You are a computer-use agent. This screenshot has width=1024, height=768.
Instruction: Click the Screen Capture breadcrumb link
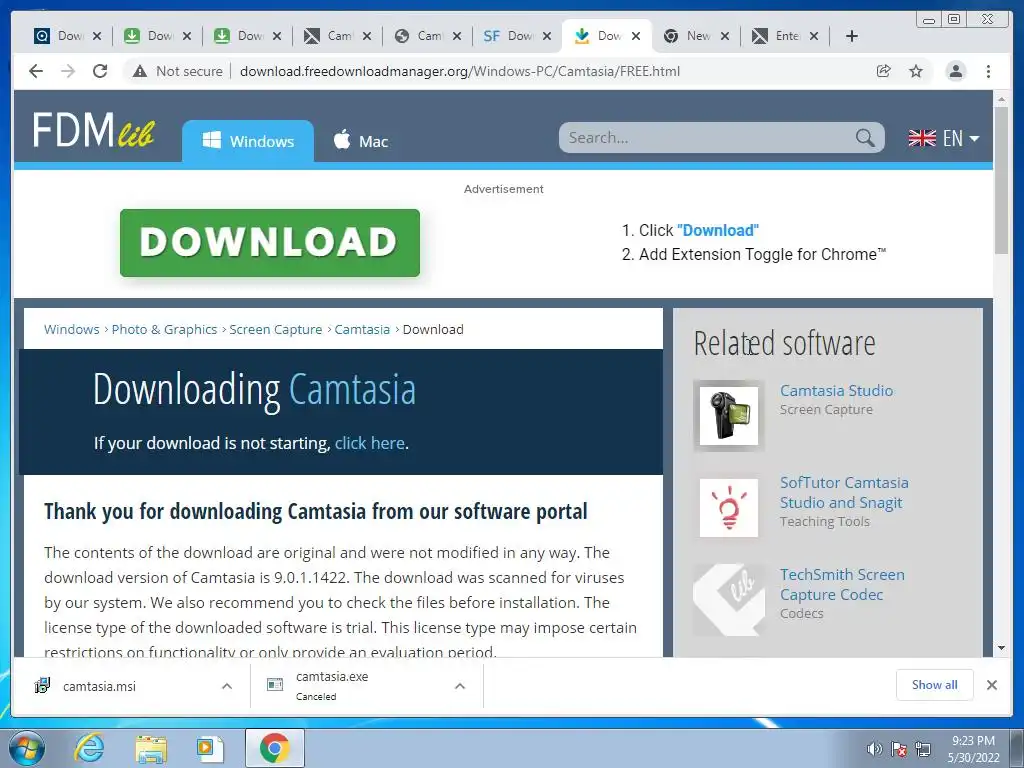tap(276, 329)
